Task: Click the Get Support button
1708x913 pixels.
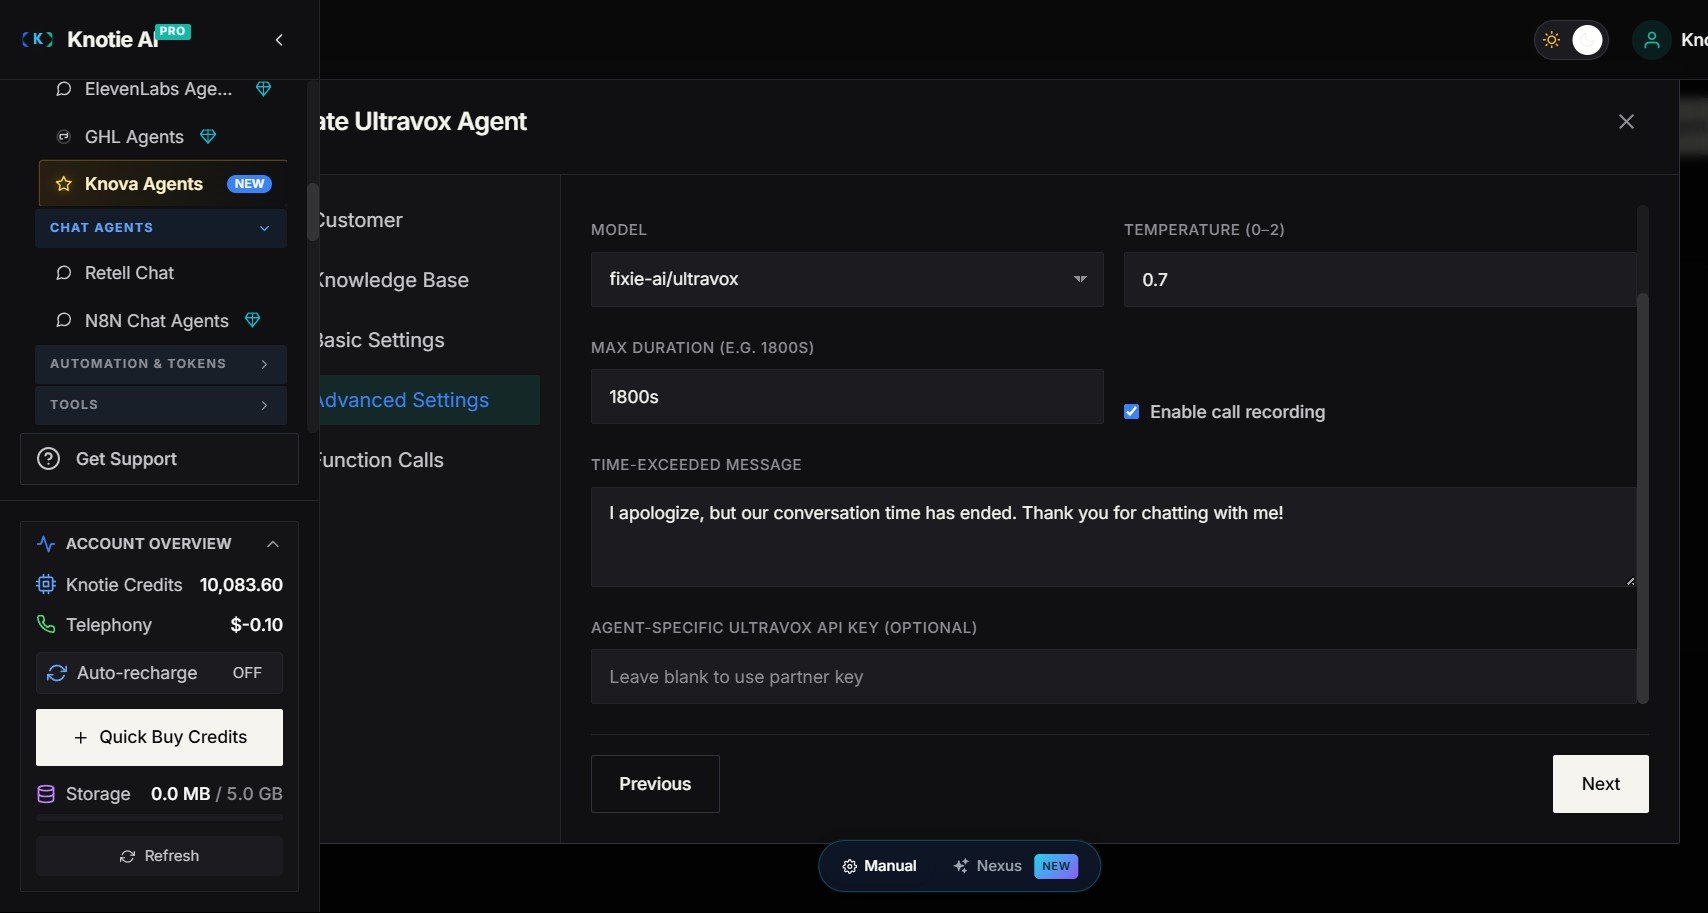Action: [x=159, y=459]
